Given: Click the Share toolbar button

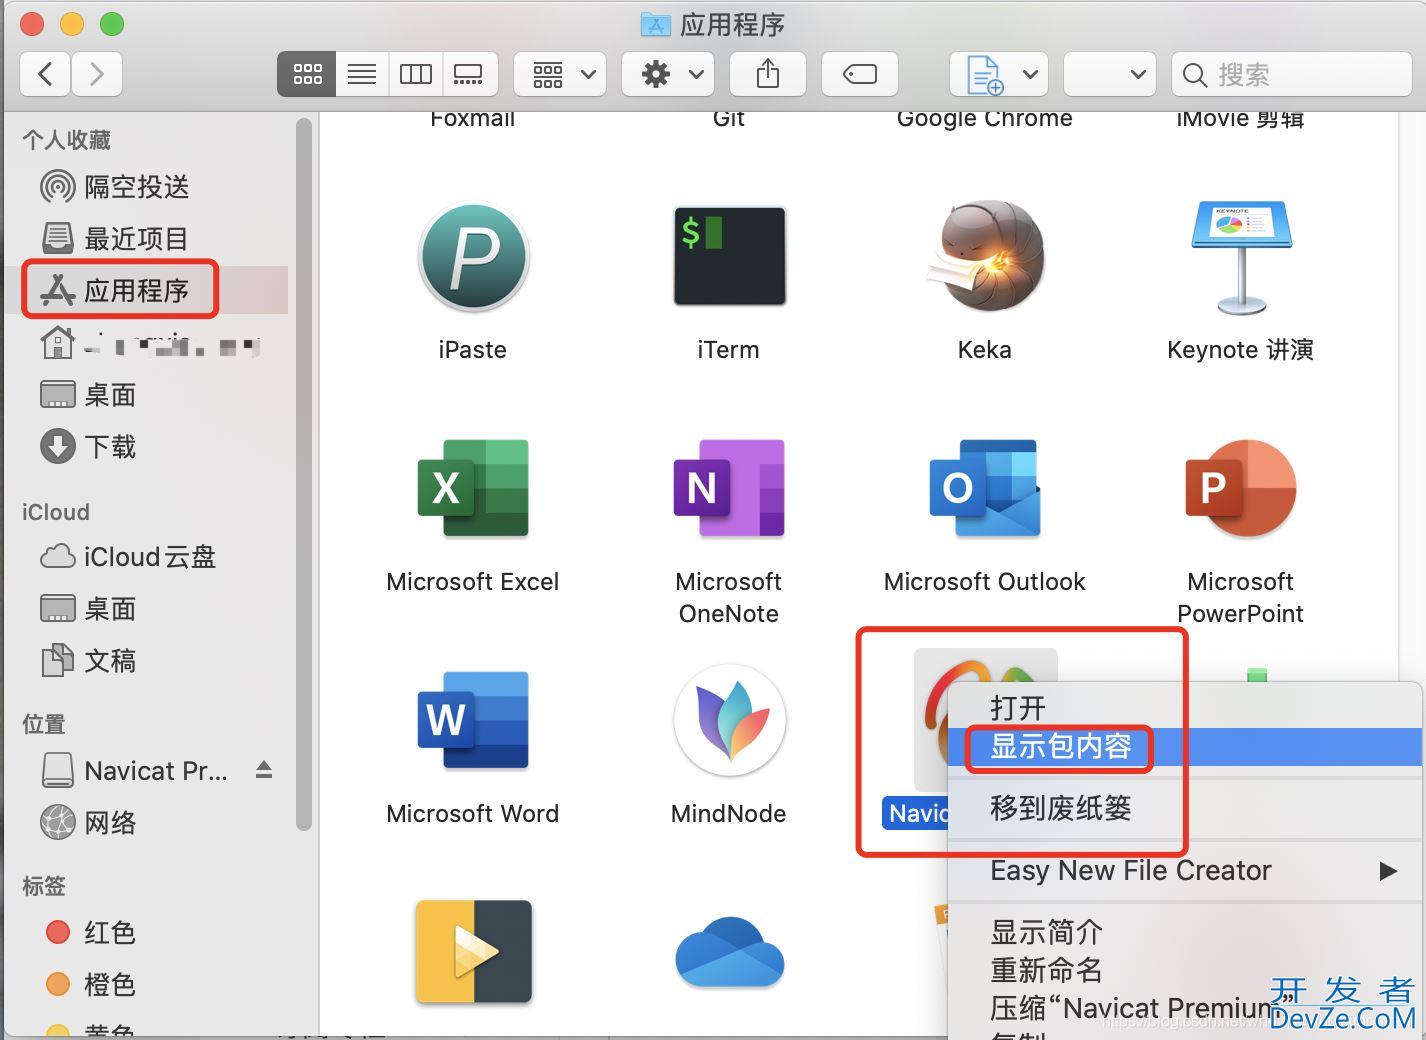Looking at the screenshot, I should (768, 74).
